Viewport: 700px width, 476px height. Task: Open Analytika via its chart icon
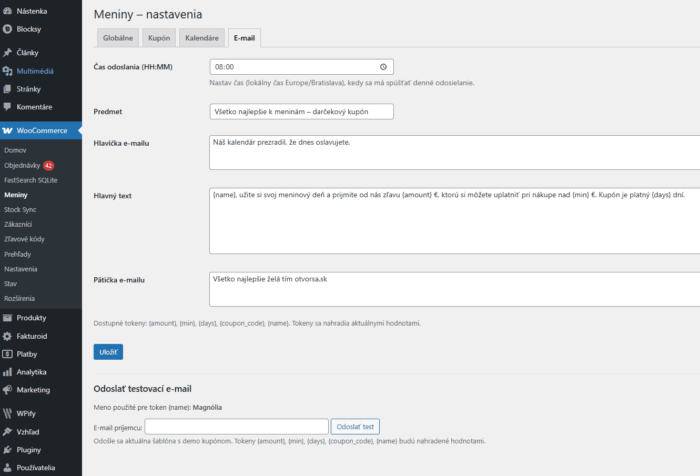click(8, 371)
